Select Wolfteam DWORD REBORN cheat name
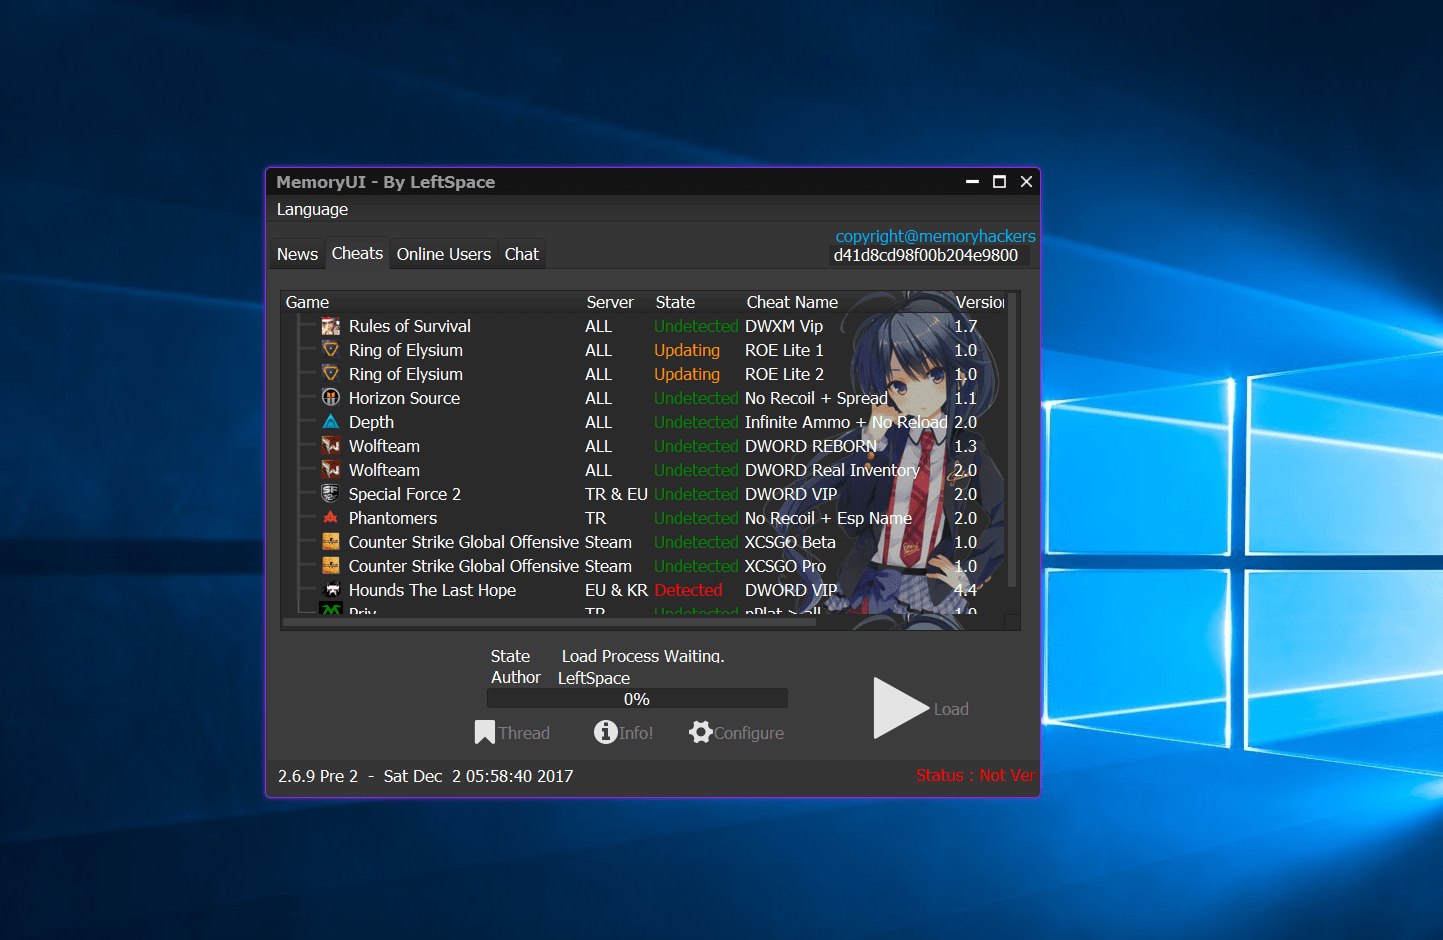Image resolution: width=1443 pixels, height=940 pixels. tap(810, 446)
